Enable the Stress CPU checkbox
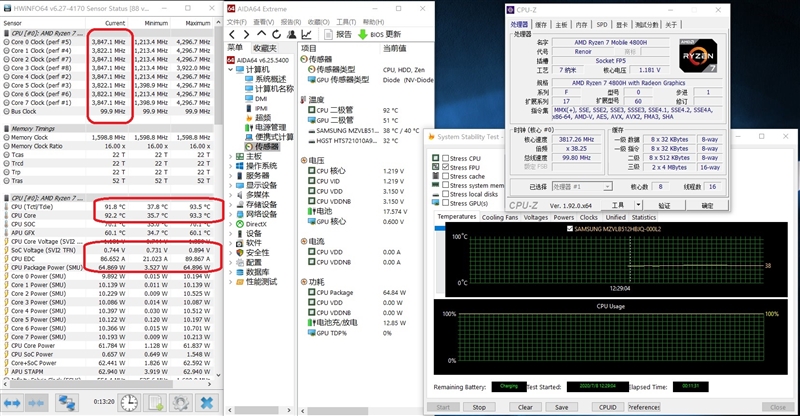 (445, 158)
